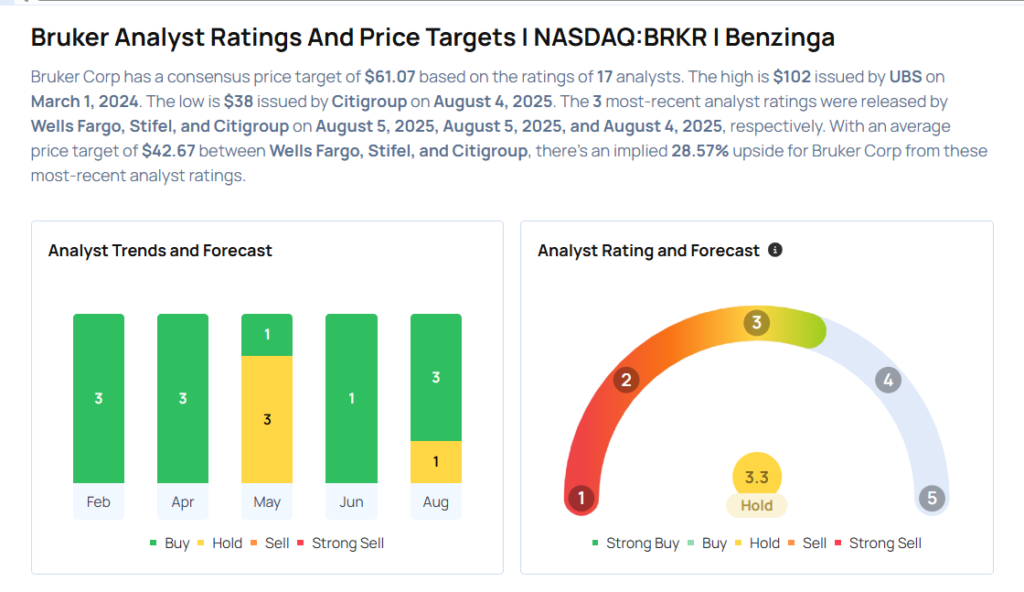Click gauge marker number 5
The height and width of the screenshot is (592, 1024).
pyautogui.click(x=932, y=497)
